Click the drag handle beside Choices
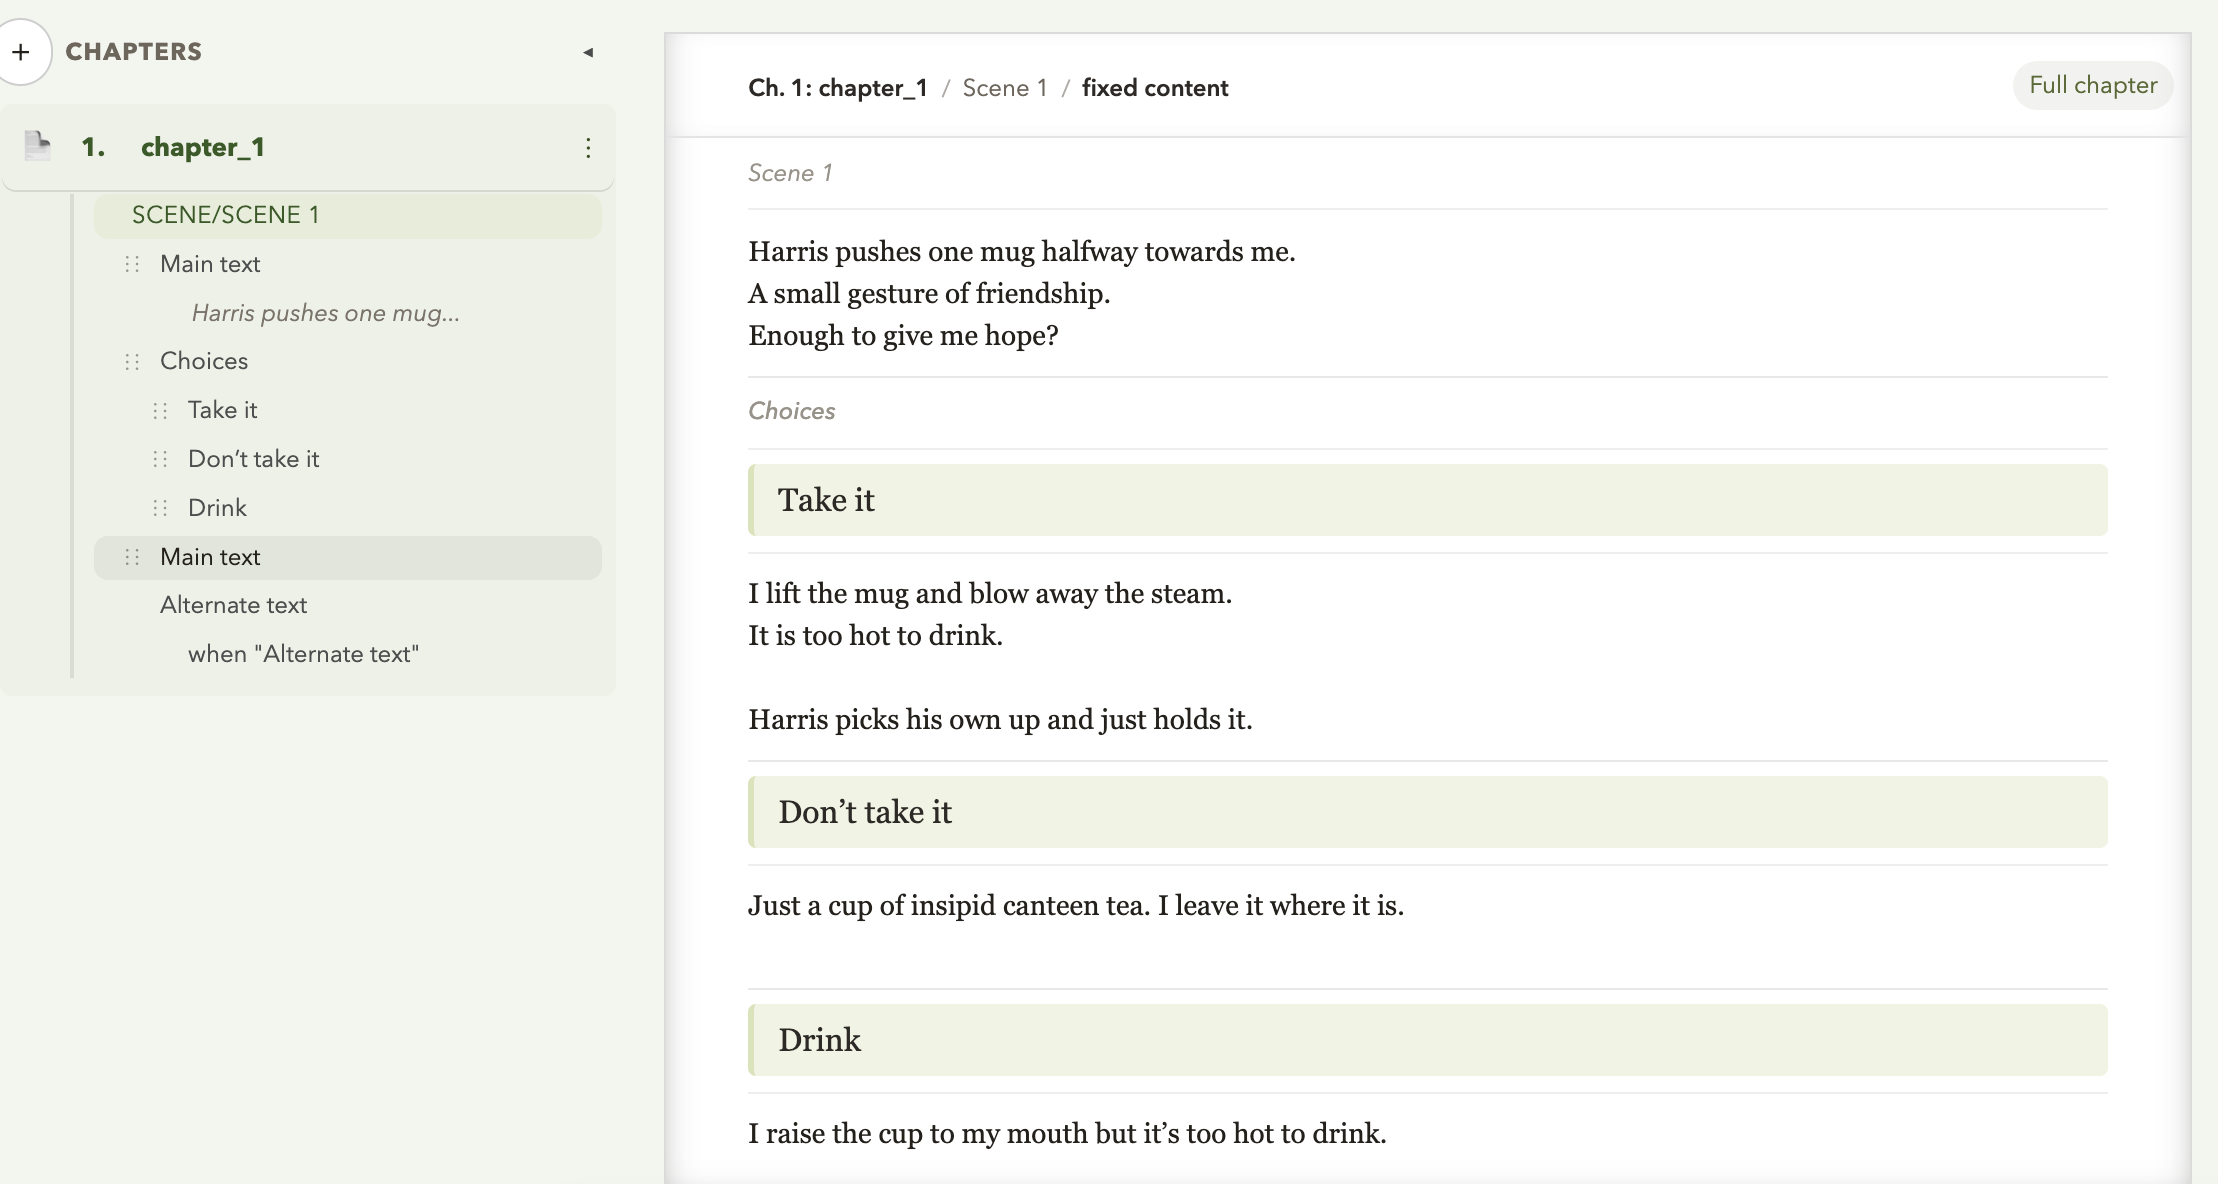This screenshot has width=2218, height=1184. 132,361
